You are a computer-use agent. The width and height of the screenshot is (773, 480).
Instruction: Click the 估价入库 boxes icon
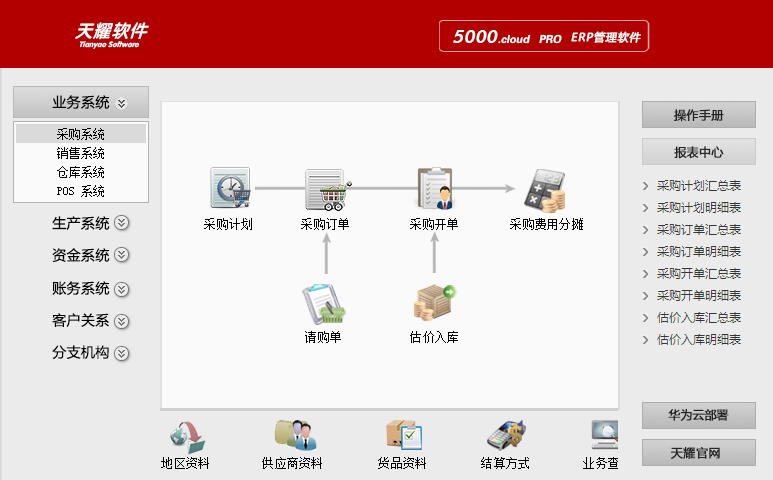pos(434,303)
